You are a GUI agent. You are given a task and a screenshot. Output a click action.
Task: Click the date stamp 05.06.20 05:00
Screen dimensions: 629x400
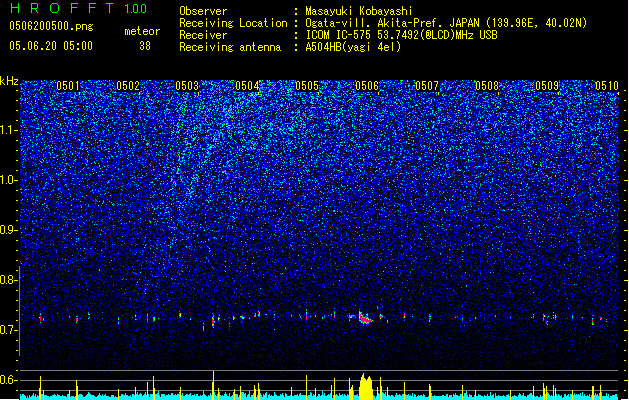[51, 46]
